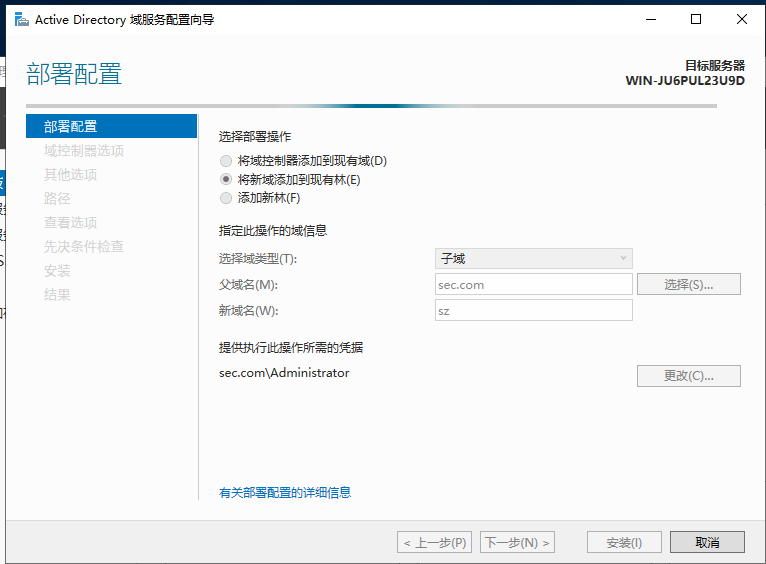This screenshot has width=766, height=564.
Task: Cancel the wizard with 取消 button
Action: click(x=707, y=542)
